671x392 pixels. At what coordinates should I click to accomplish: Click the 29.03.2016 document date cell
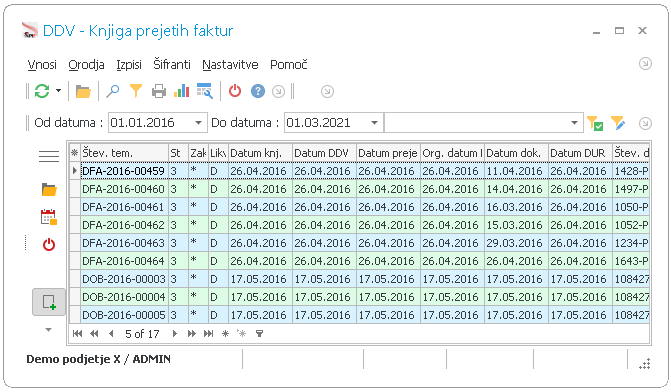pyautogui.click(x=516, y=243)
